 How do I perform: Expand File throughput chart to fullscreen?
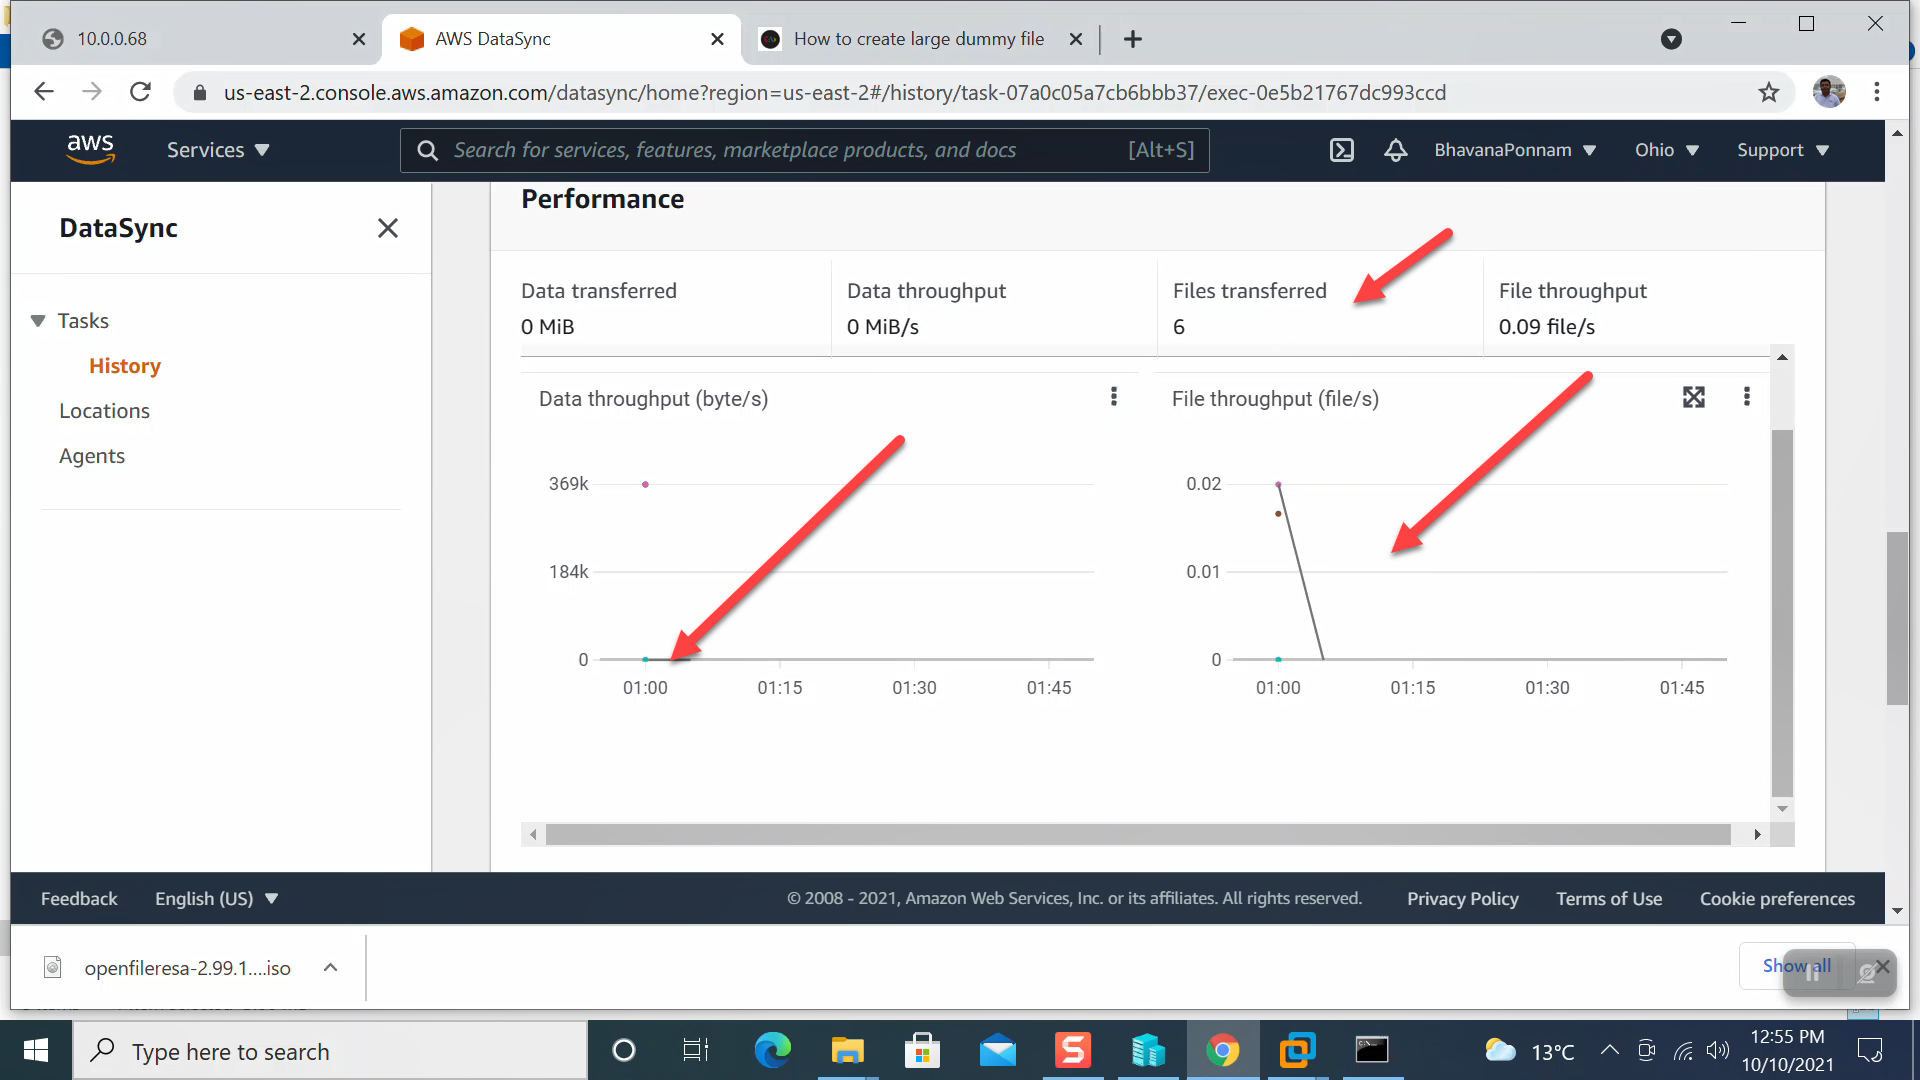point(1693,397)
